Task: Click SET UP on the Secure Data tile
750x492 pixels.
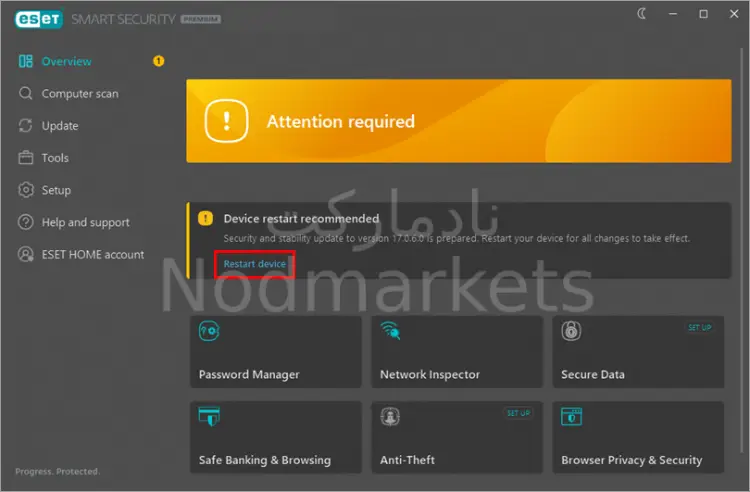Action: point(699,328)
